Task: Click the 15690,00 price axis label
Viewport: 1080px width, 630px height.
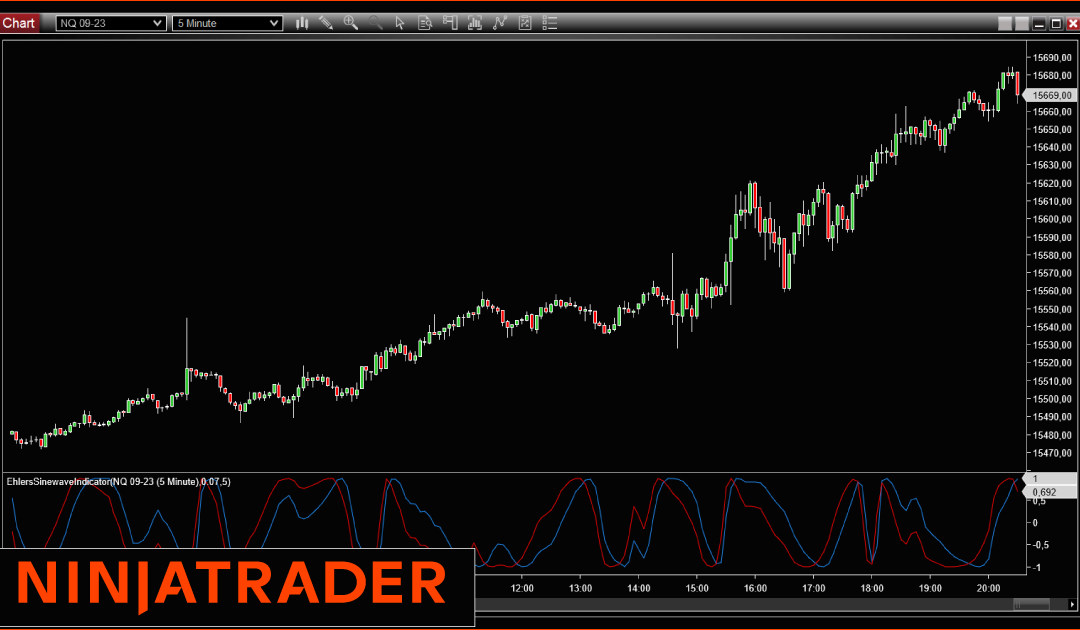Action: (x=1052, y=58)
